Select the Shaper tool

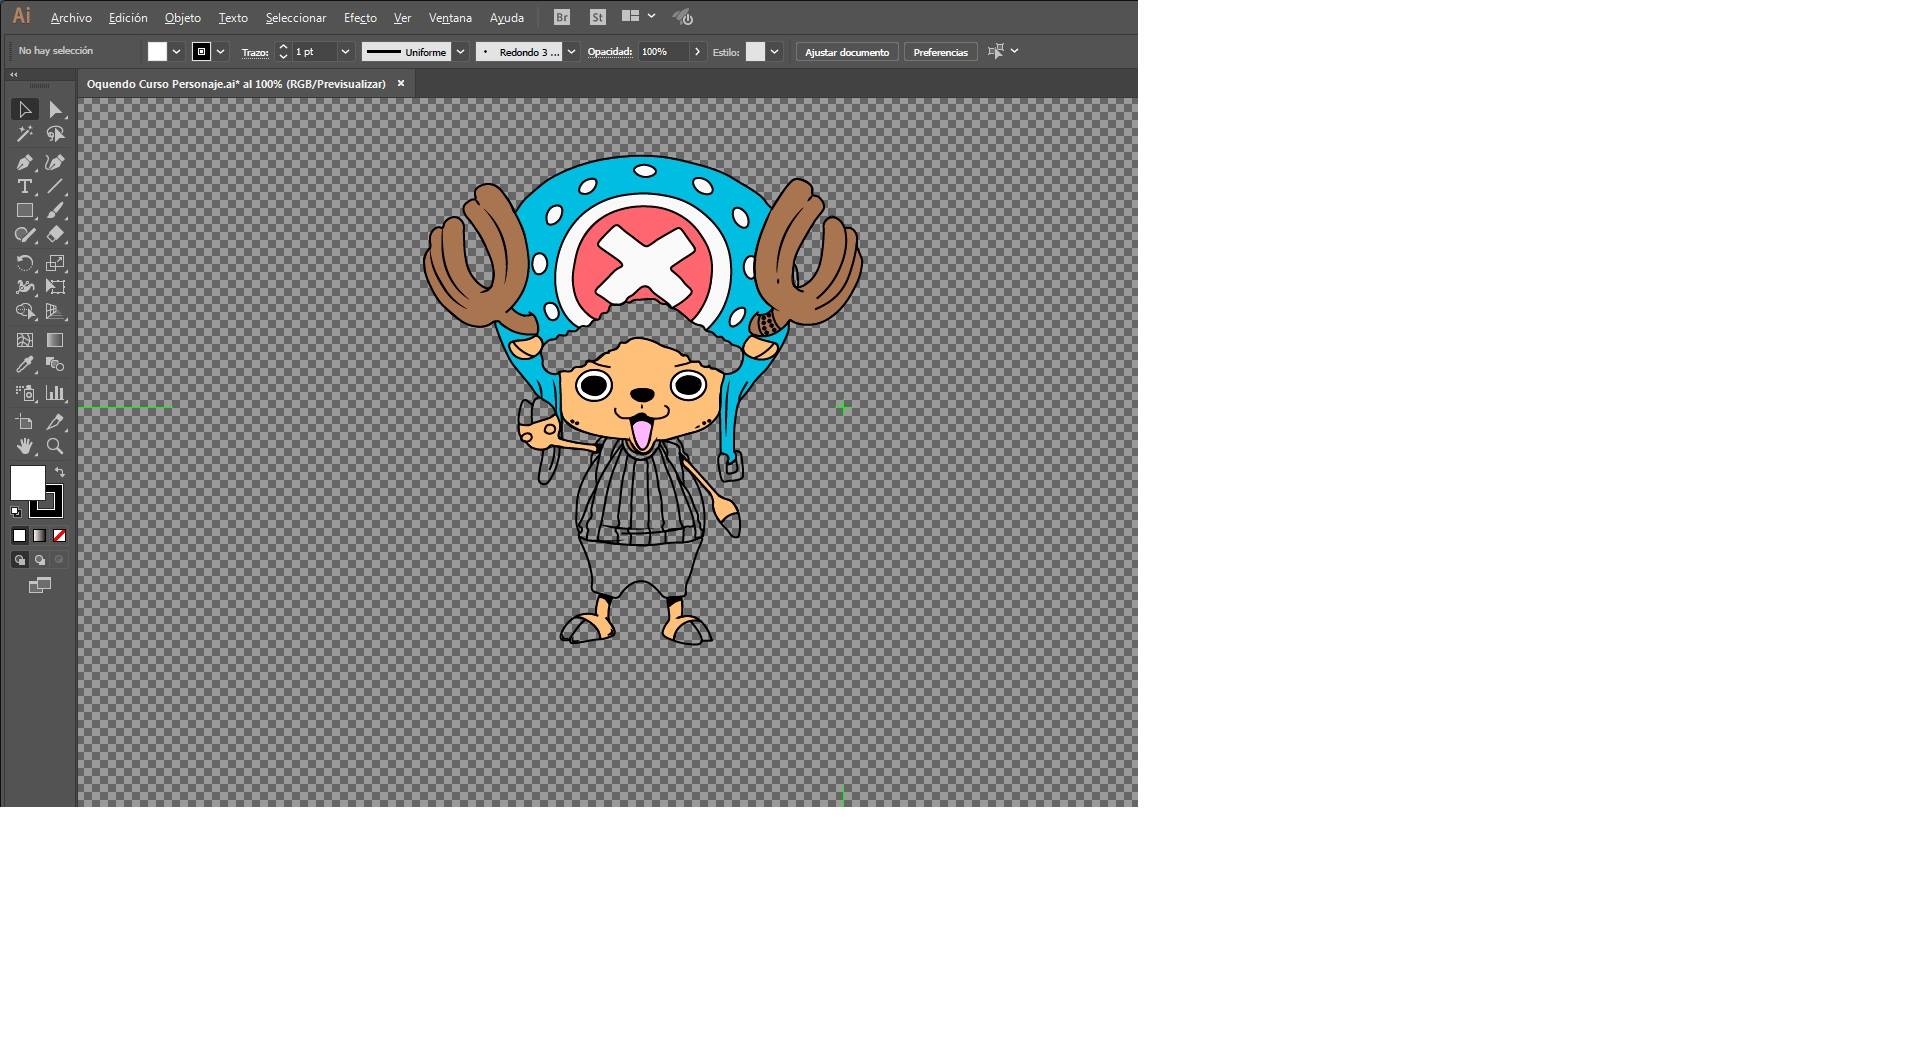pyautogui.click(x=25, y=235)
